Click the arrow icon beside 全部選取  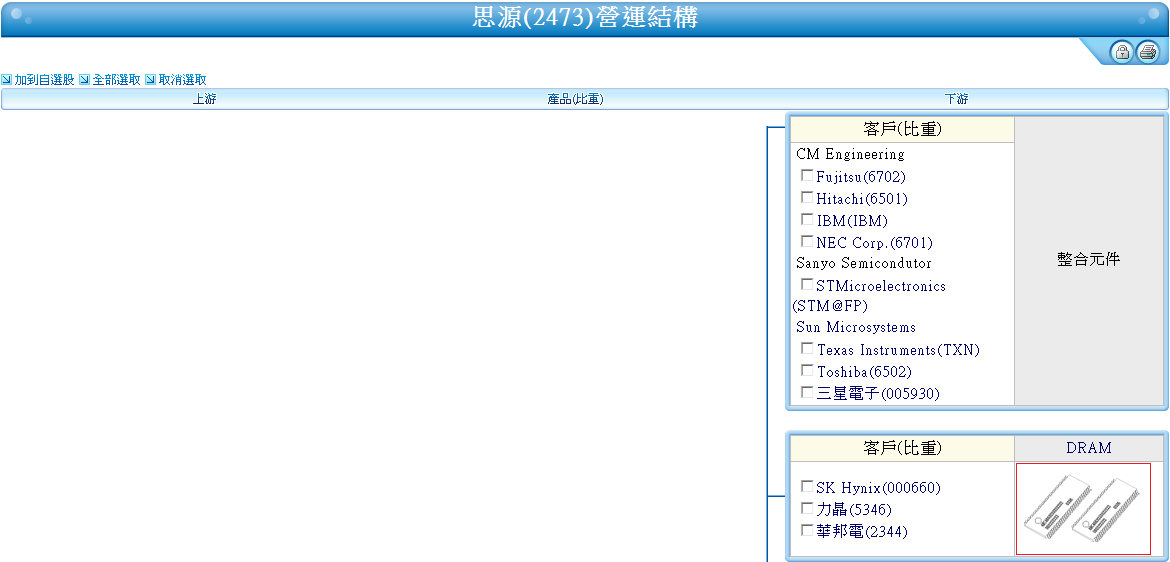point(84,80)
